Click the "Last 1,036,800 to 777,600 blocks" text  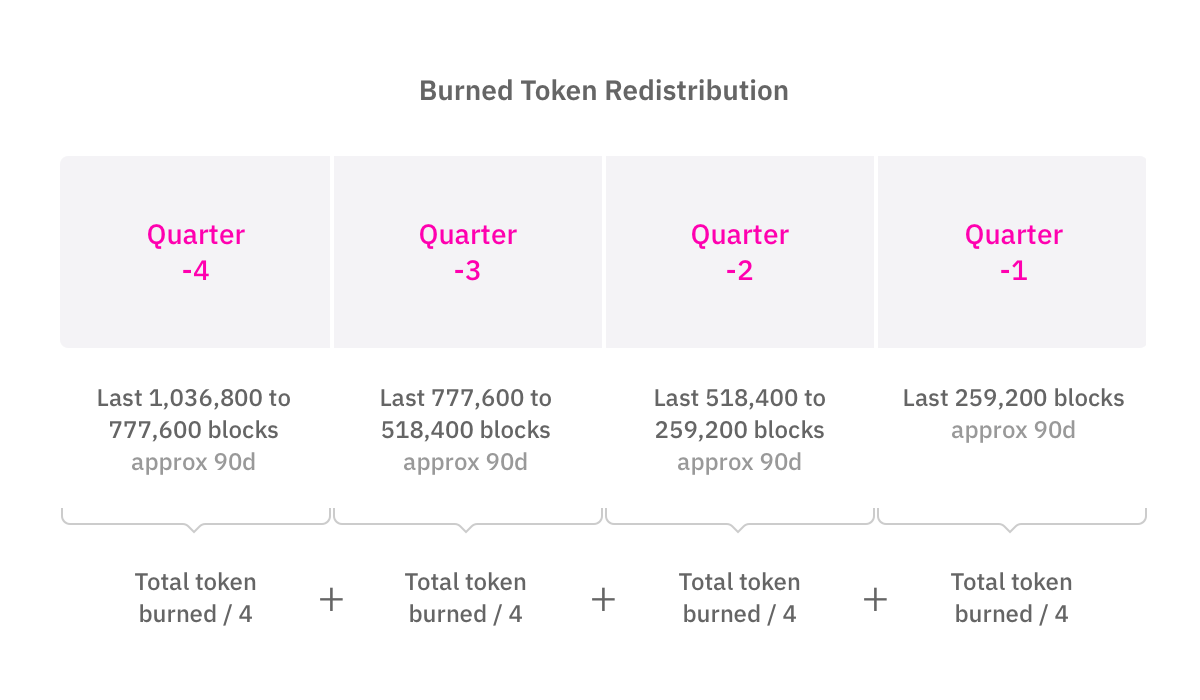[x=194, y=414]
